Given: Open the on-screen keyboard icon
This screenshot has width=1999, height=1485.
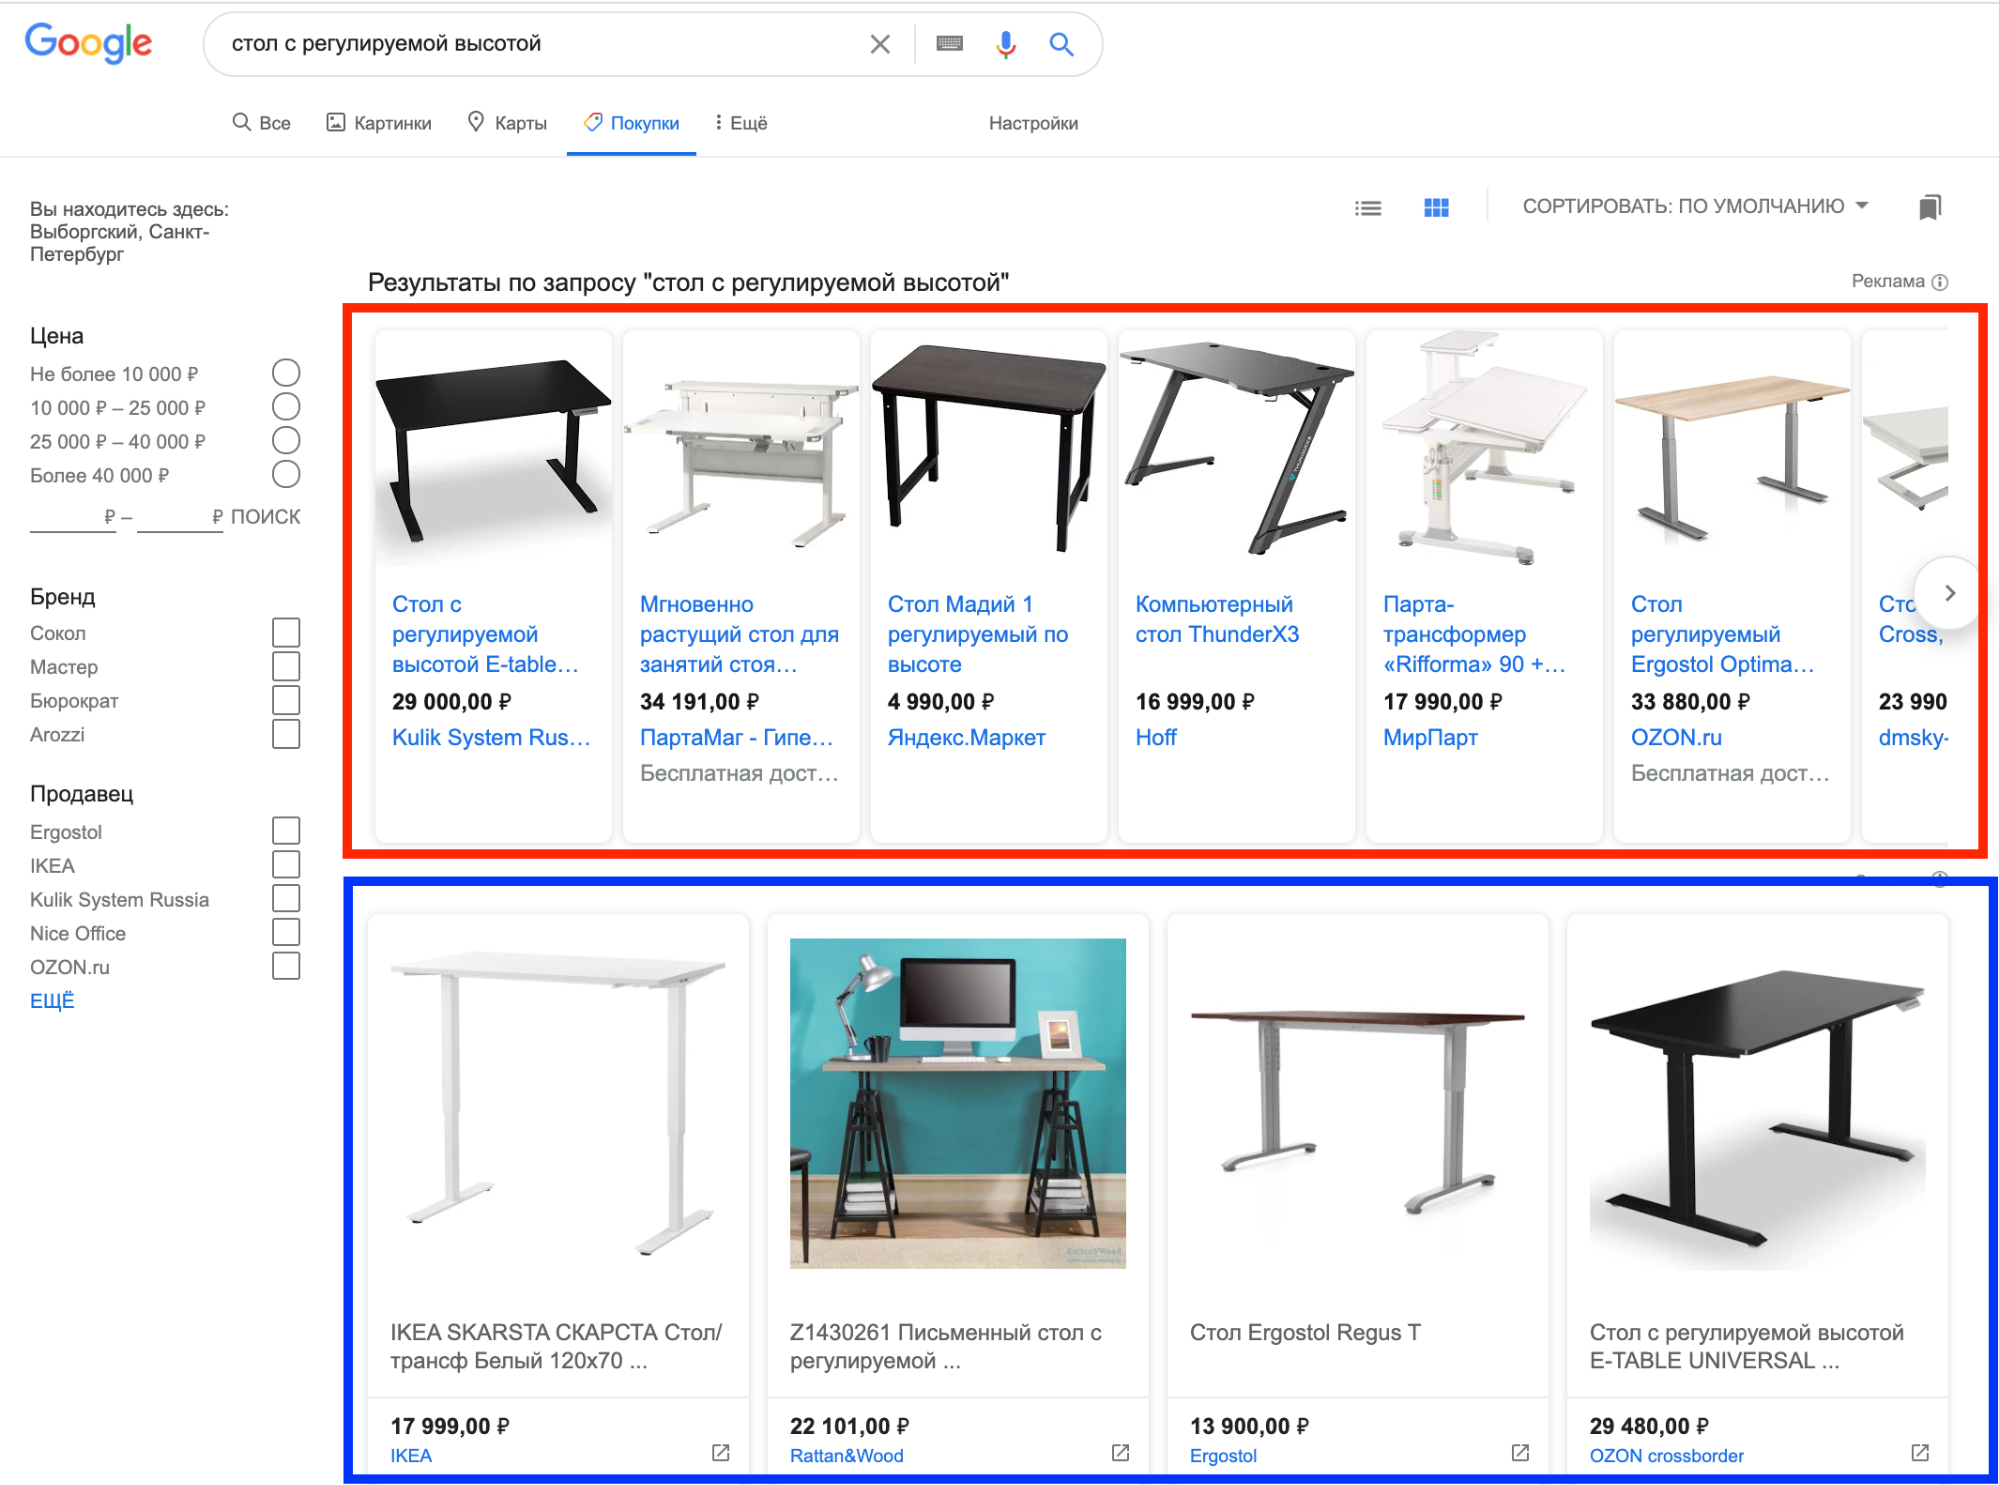Looking at the screenshot, I should 949,43.
